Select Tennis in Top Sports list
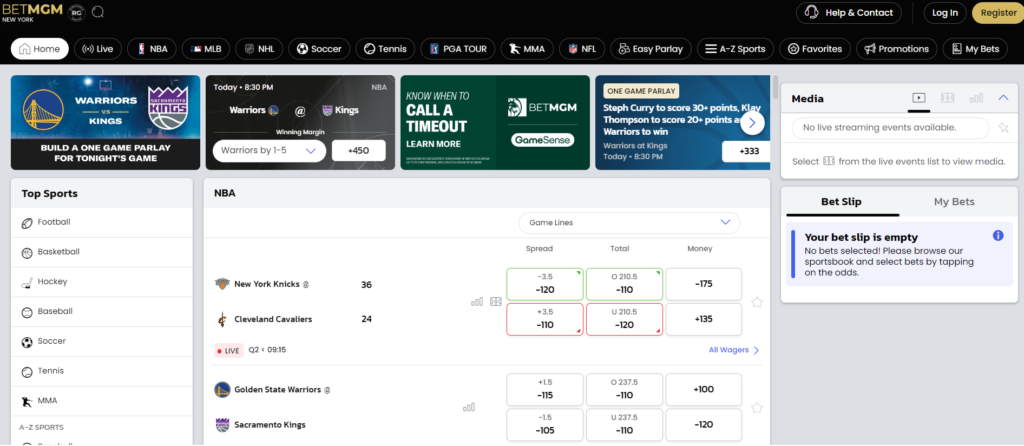Image resolution: width=1024 pixels, height=446 pixels. click(102, 372)
